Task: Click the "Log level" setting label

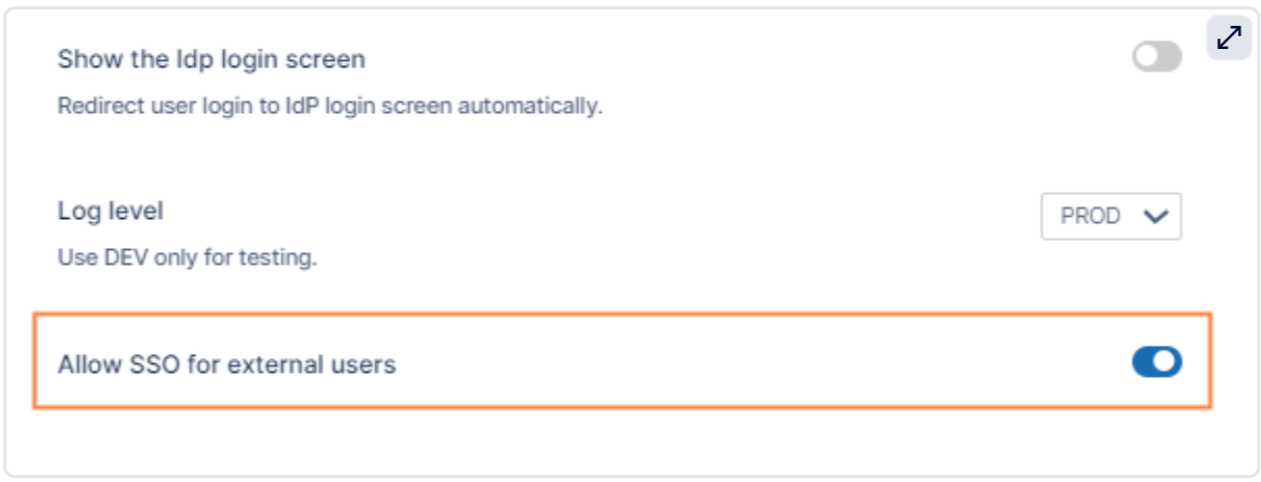Action: tap(110, 212)
